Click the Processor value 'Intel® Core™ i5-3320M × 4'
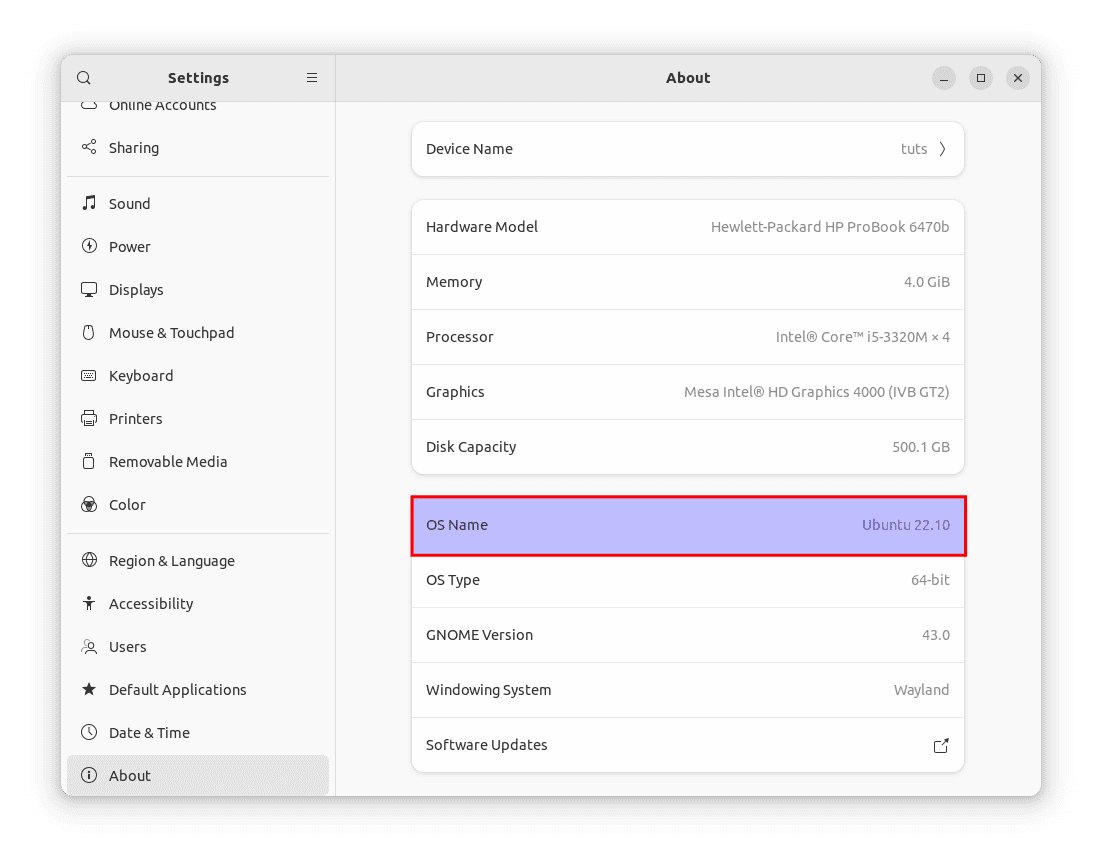Image resolution: width=1102 pixels, height=863 pixels. coord(862,337)
